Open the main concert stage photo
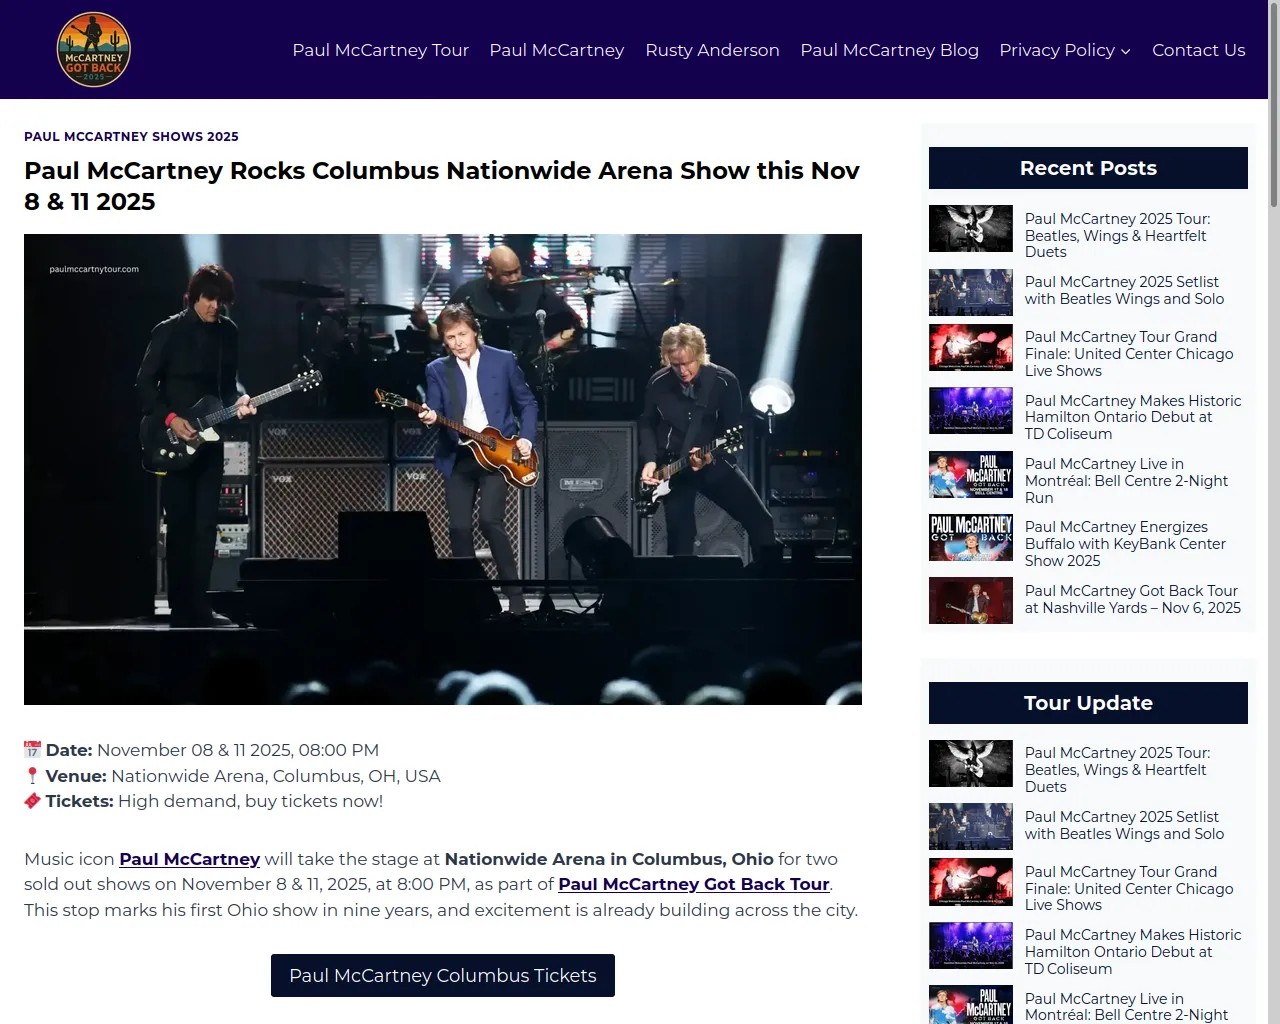 [x=443, y=469]
